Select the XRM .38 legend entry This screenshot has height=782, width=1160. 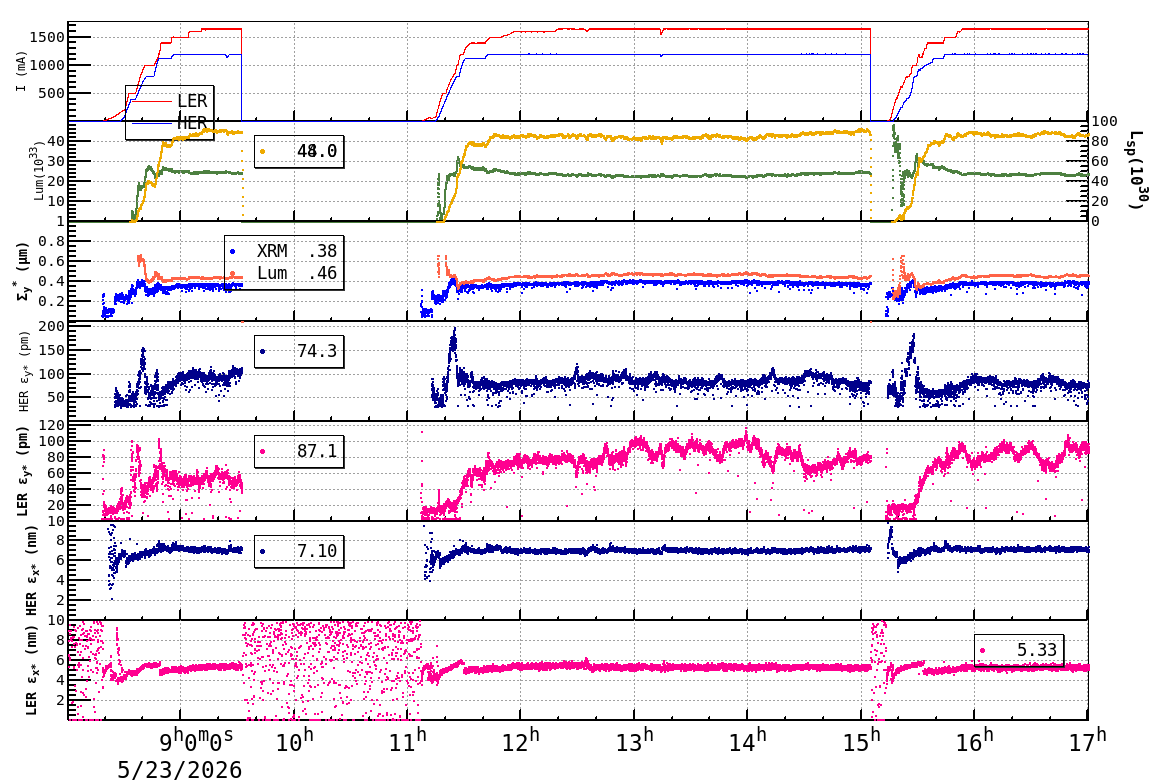point(283,251)
